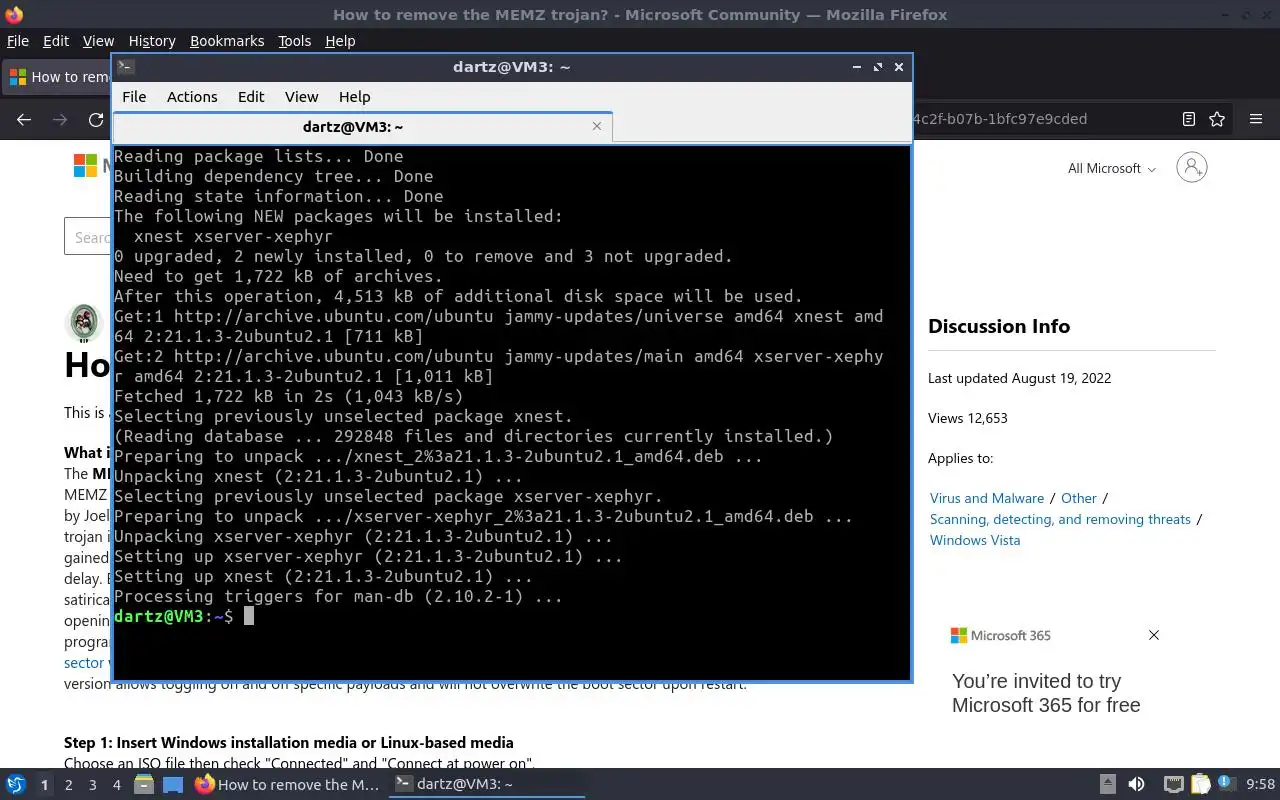The height and width of the screenshot is (800, 1280).
Task: Open the Windows Vista link
Action: (975, 540)
